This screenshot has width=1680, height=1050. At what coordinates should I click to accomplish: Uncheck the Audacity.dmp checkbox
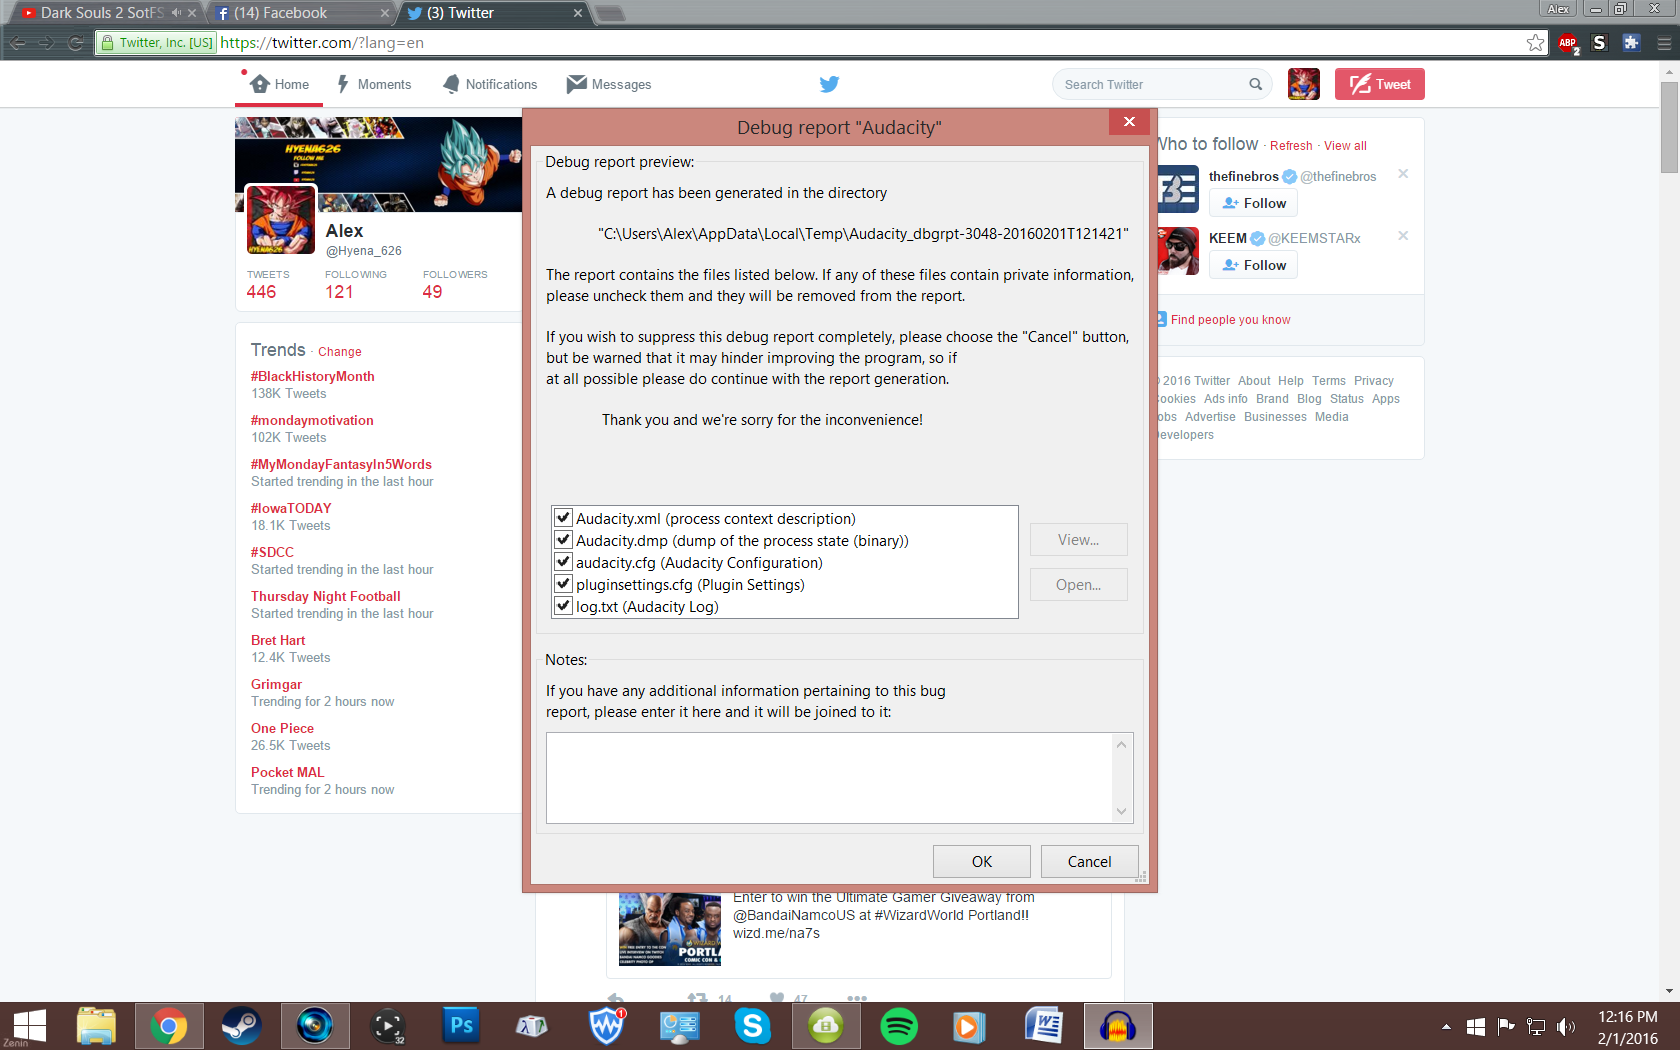pyautogui.click(x=563, y=540)
